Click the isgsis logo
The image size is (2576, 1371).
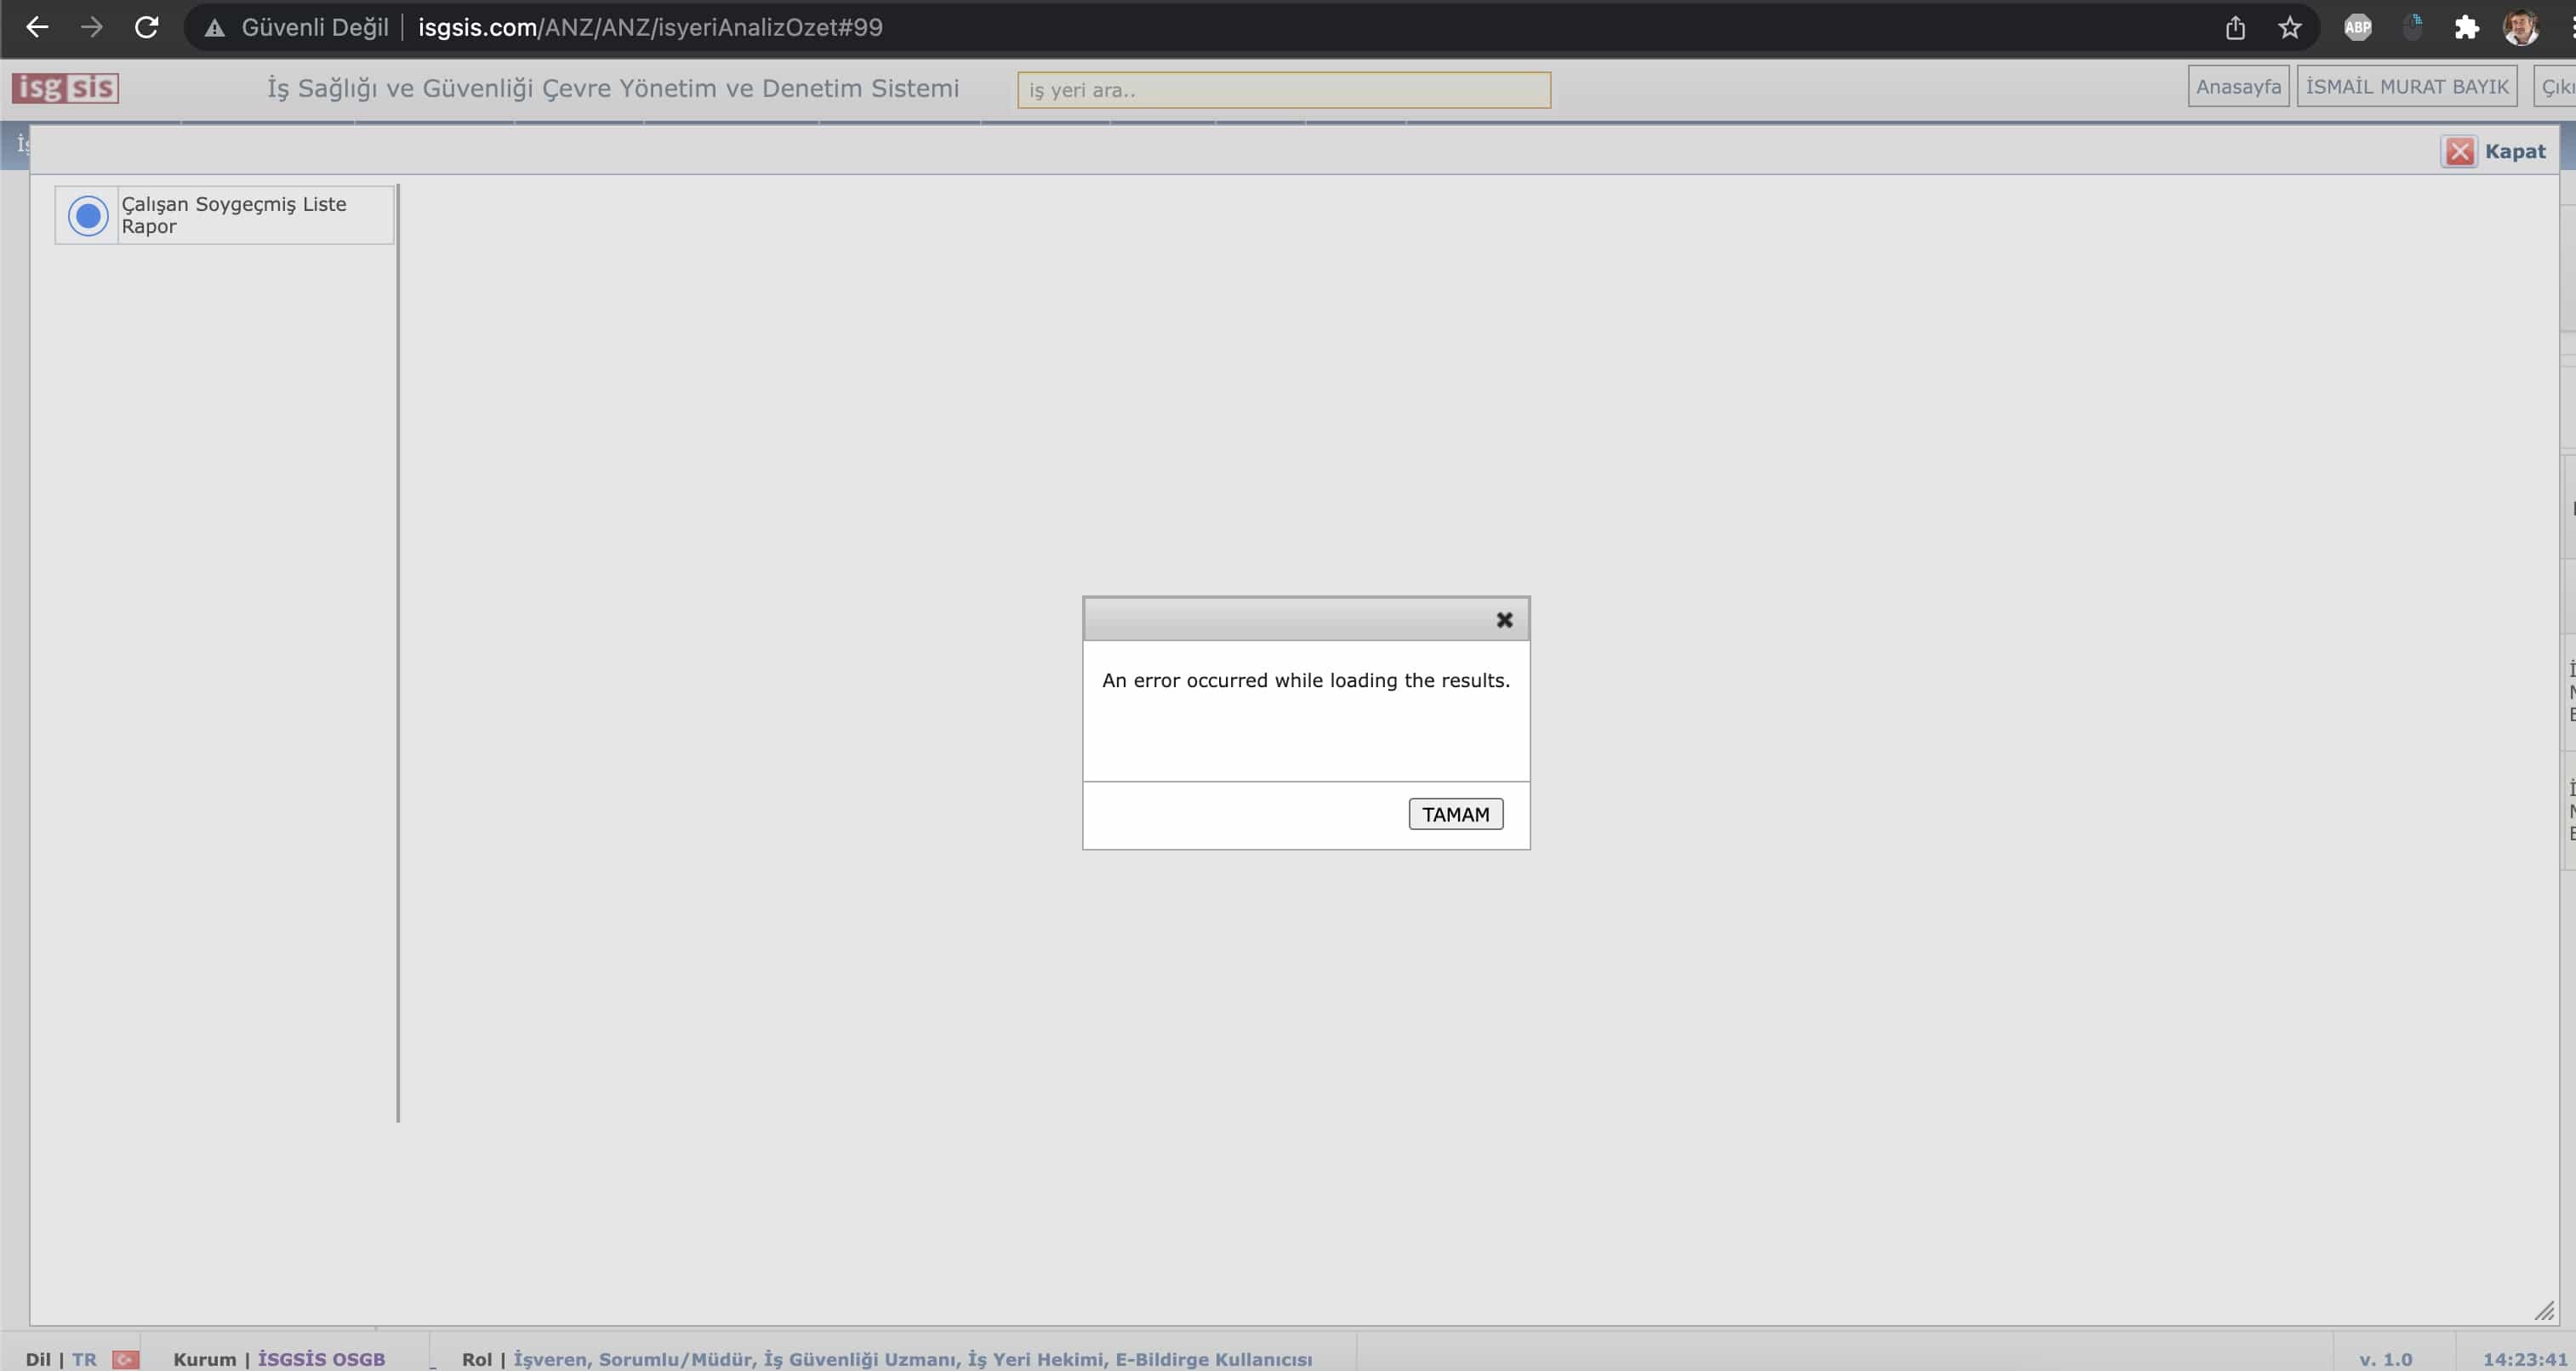(x=65, y=88)
